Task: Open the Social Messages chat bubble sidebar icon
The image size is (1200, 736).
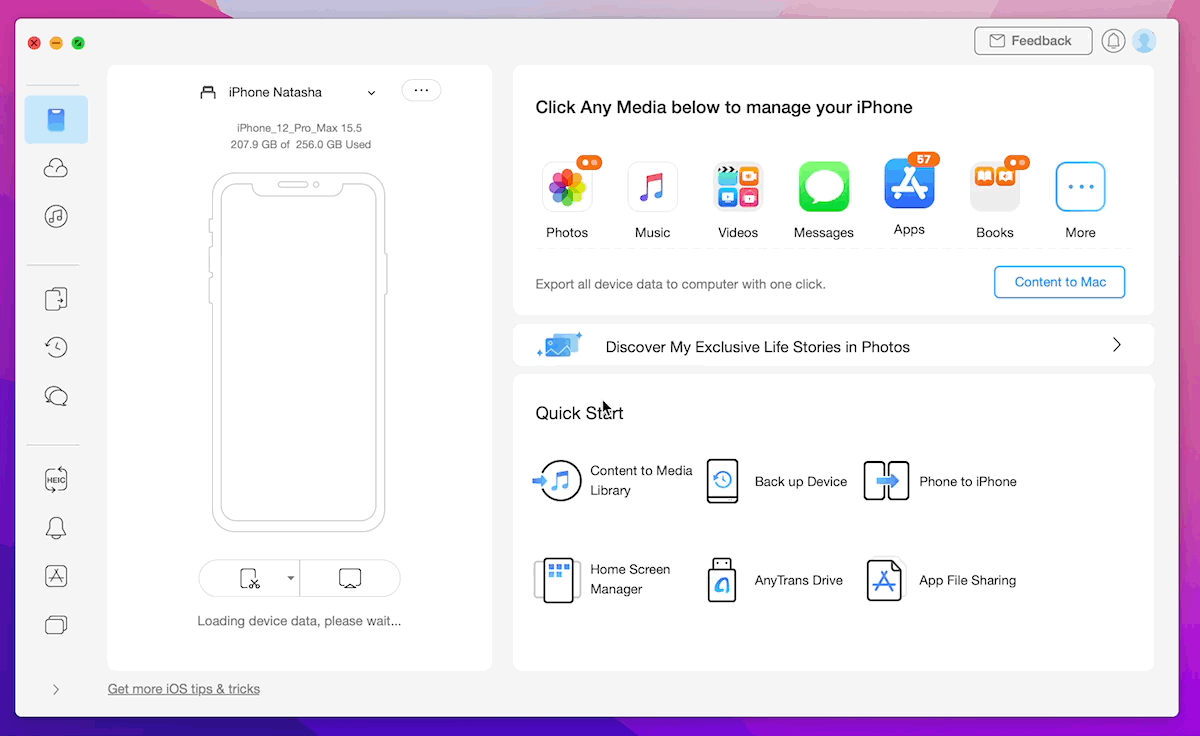Action: (x=56, y=397)
